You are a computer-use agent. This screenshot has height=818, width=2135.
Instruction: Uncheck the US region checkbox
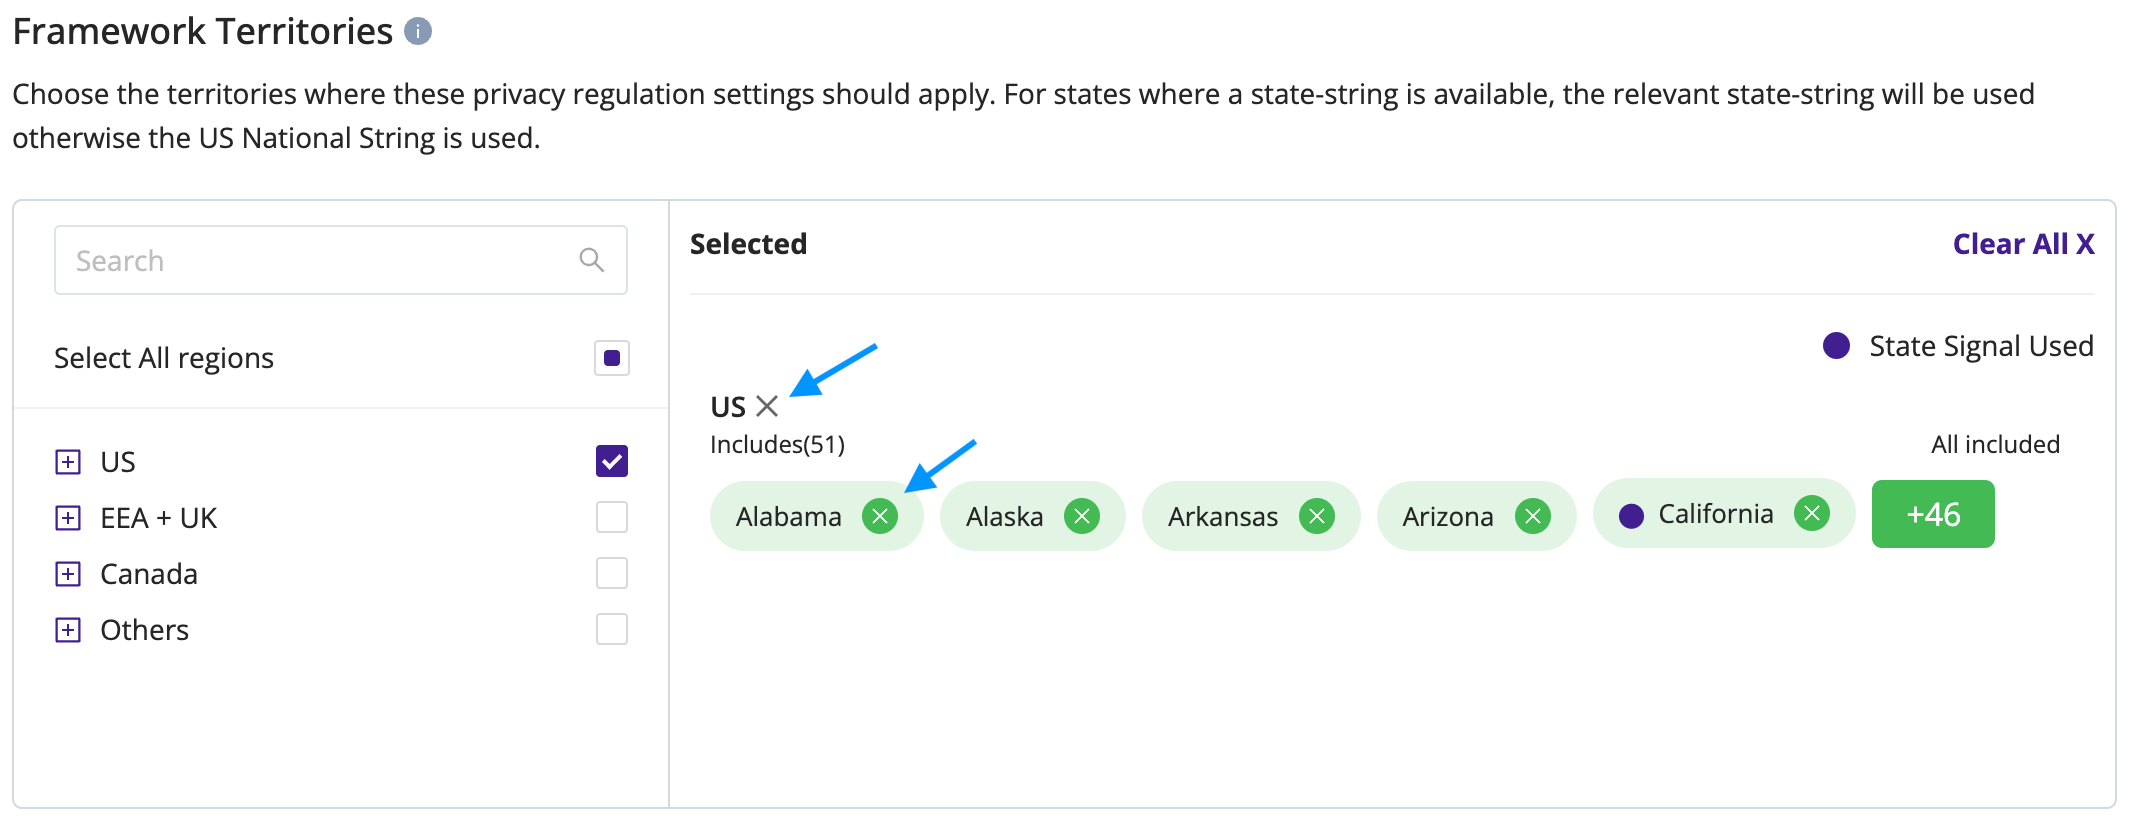(612, 461)
